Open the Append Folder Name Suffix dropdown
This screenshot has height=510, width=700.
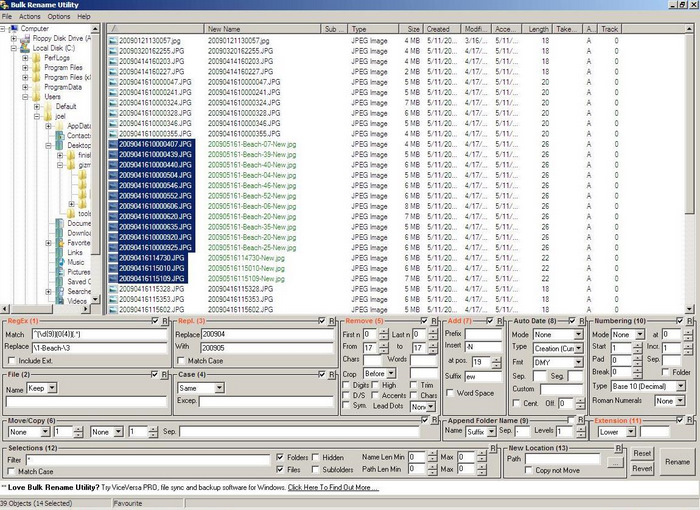click(x=491, y=432)
